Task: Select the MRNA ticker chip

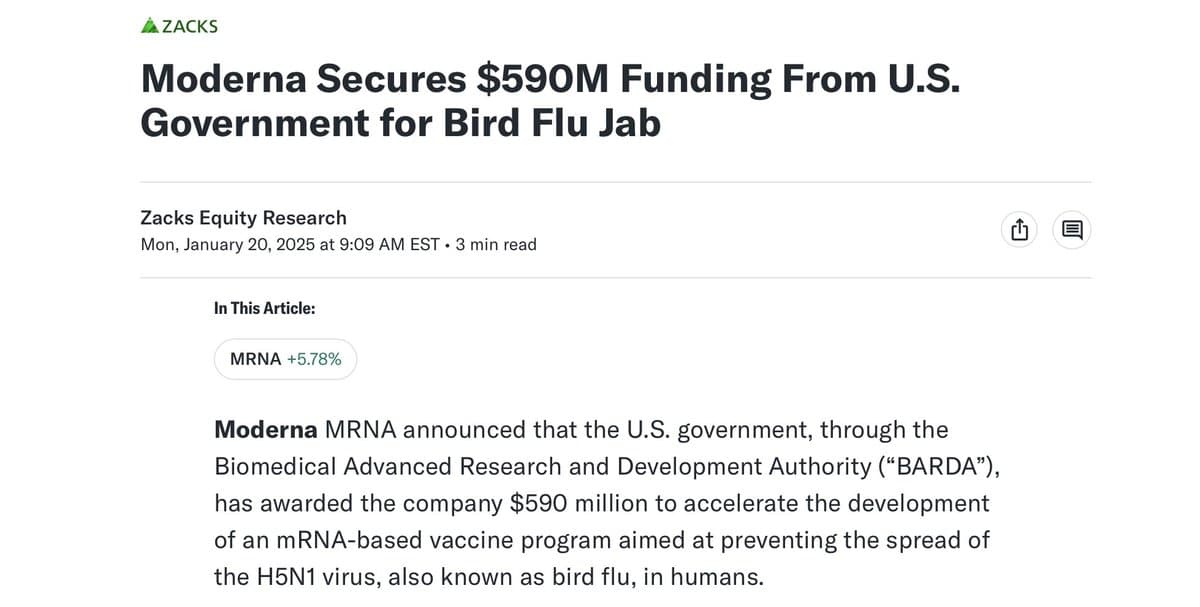Action: point(256,359)
